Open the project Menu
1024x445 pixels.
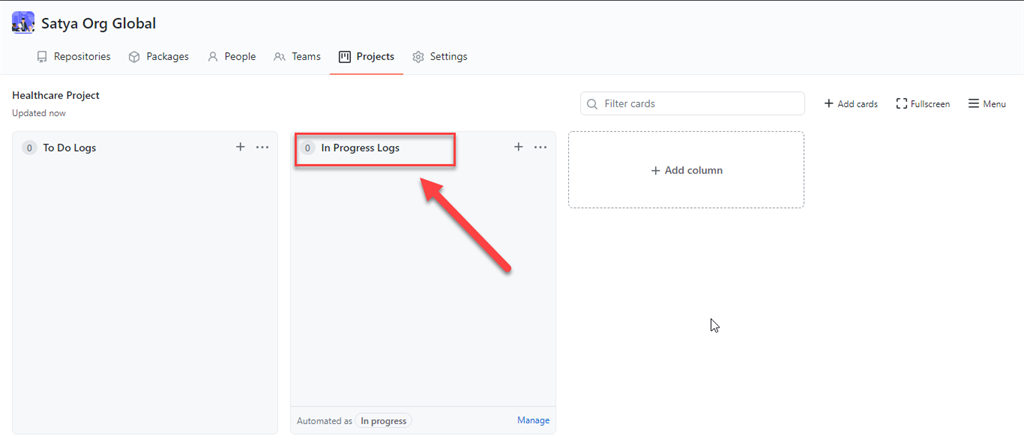coord(986,104)
